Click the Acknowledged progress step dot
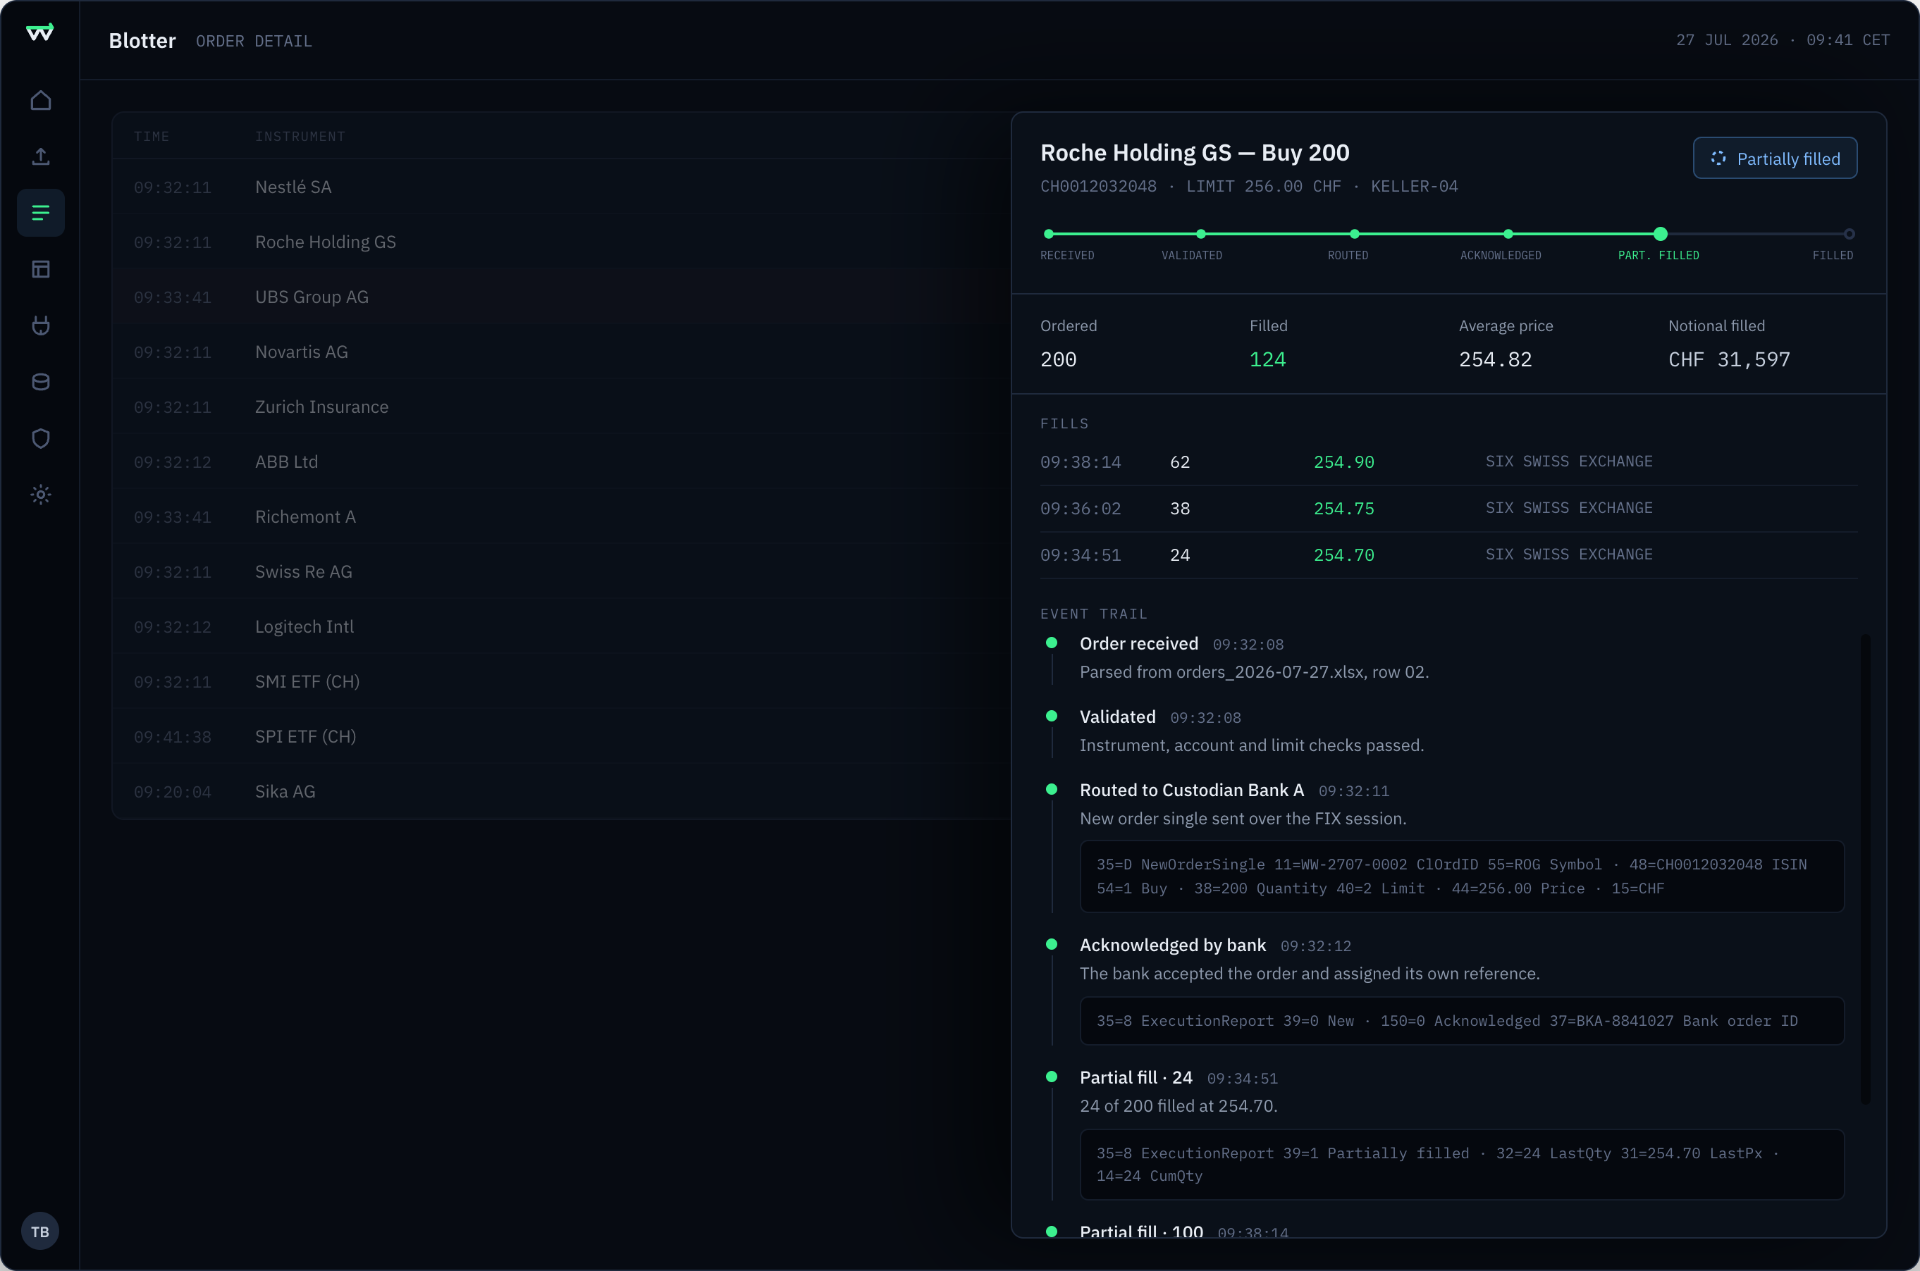 [1508, 234]
